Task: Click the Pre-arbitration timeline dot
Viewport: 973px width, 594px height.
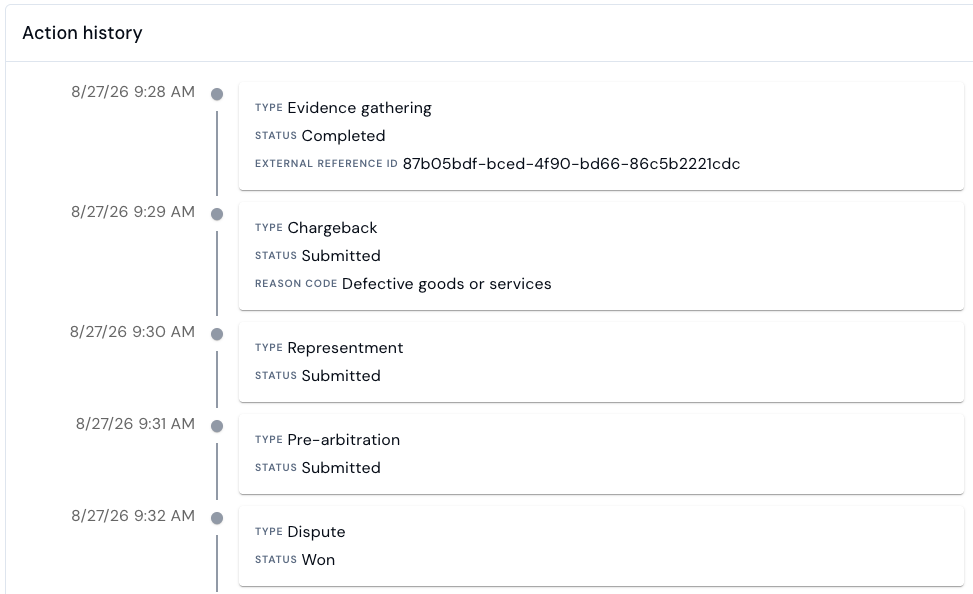Action: pyautogui.click(x=217, y=426)
